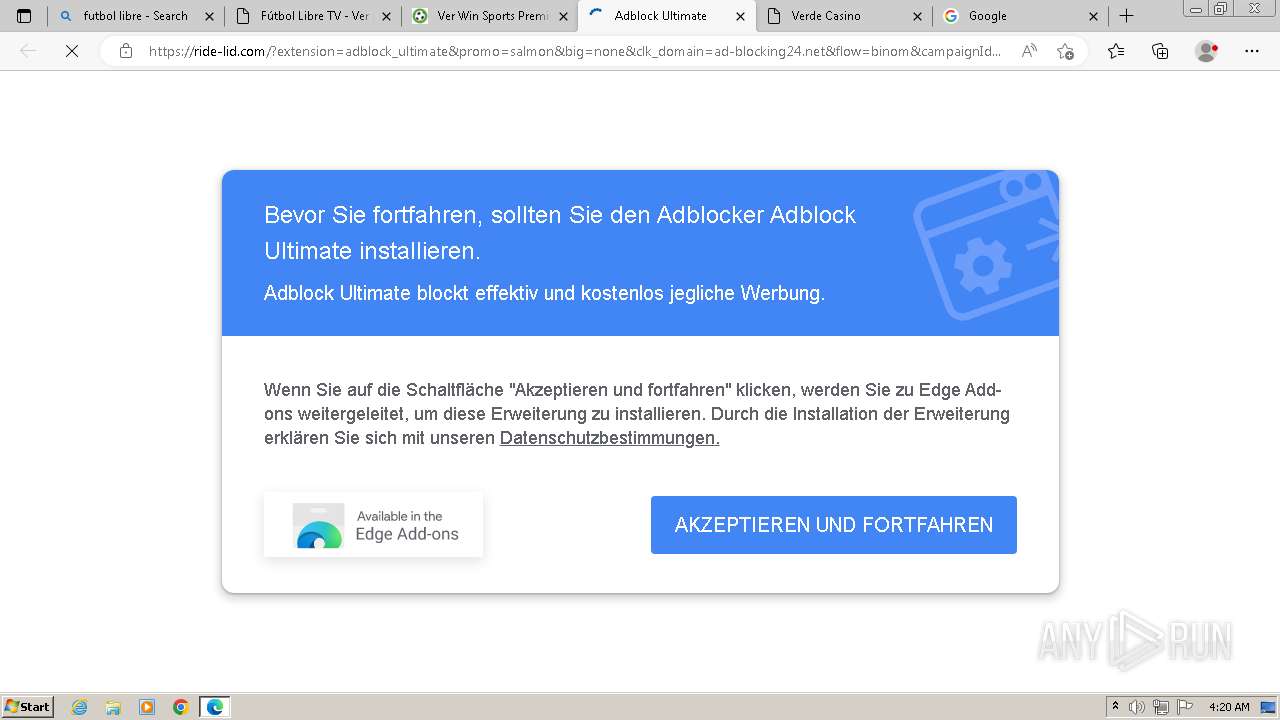Switch to the futbol libre - Search tab
The image size is (1280, 720).
pyautogui.click(x=135, y=16)
